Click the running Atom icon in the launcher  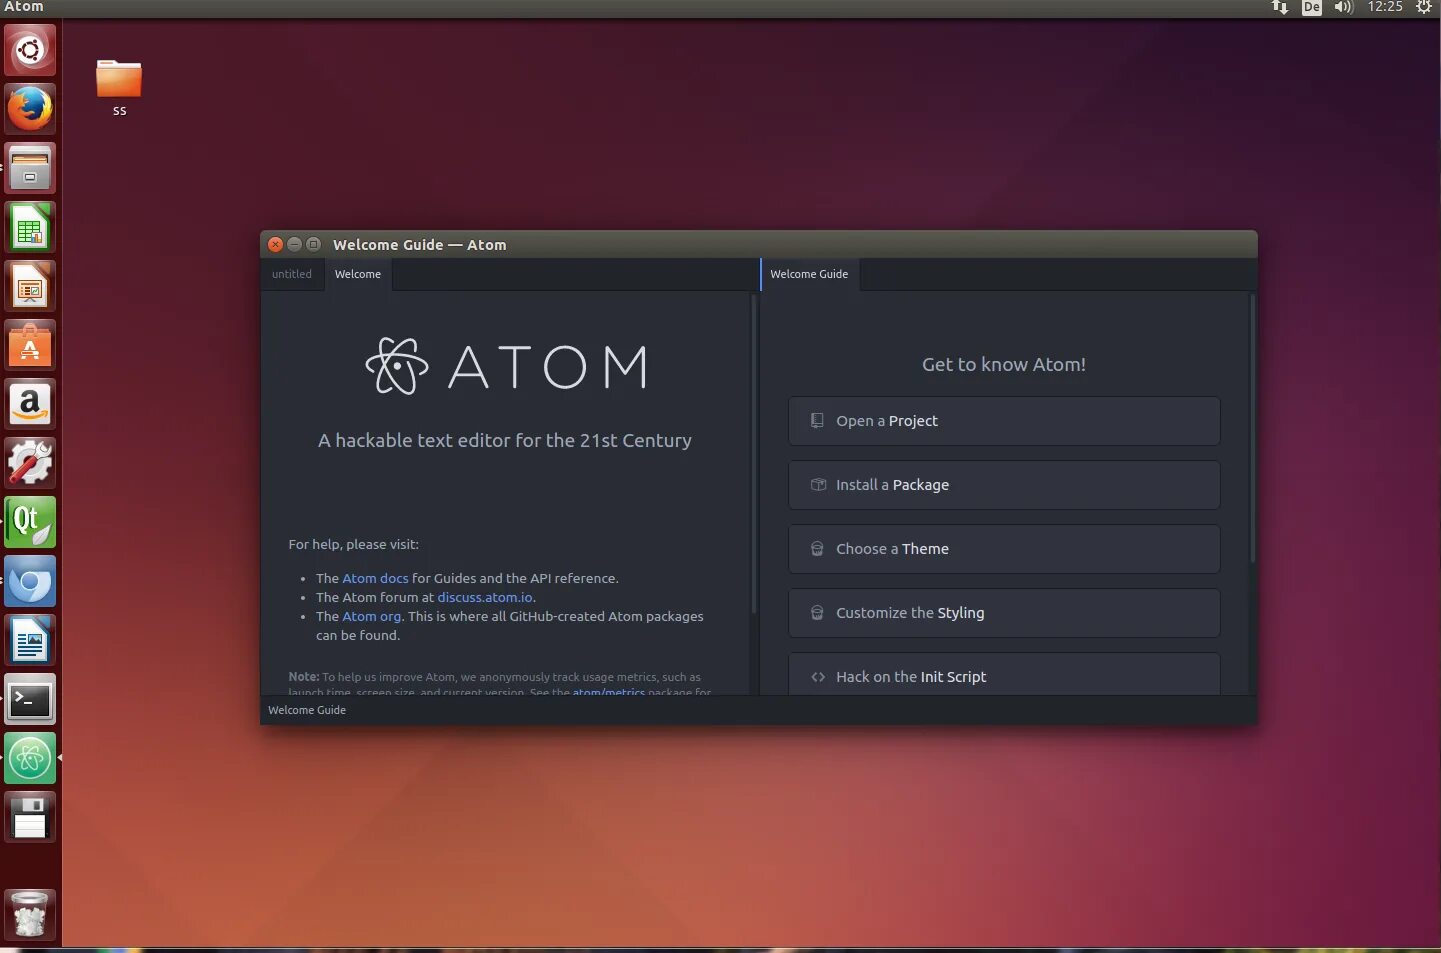[29, 758]
